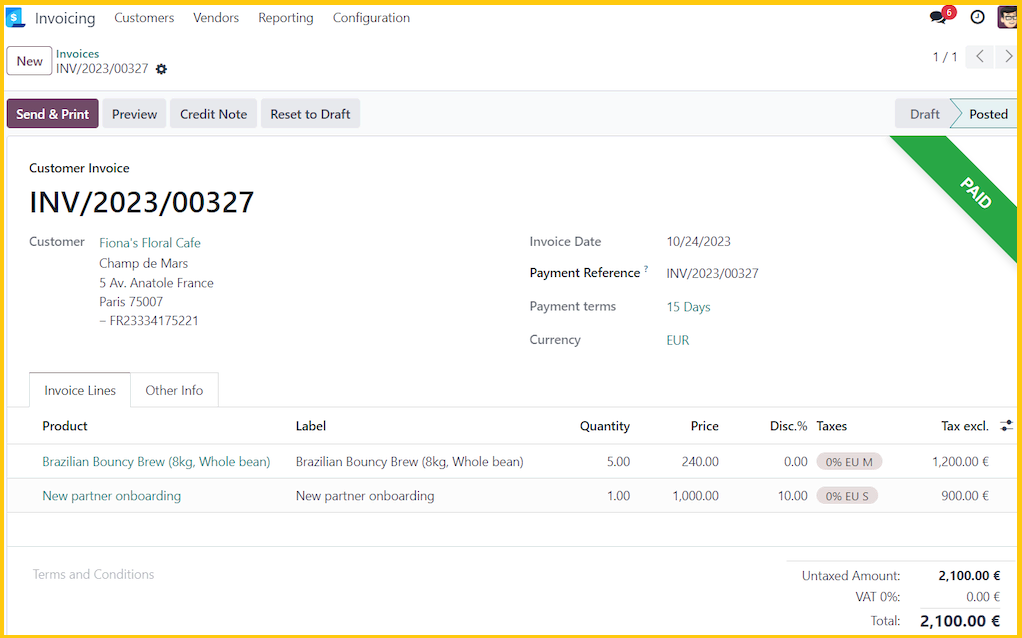Open the Vendors menu
This screenshot has width=1022, height=638.
coord(216,18)
